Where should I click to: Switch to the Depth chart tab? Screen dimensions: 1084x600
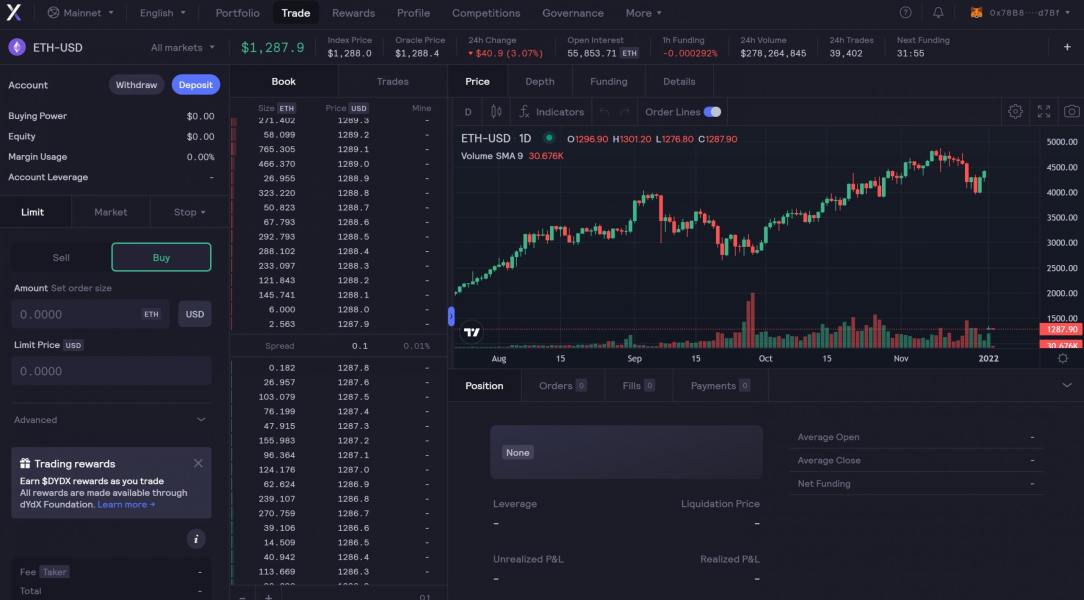[540, 82]
